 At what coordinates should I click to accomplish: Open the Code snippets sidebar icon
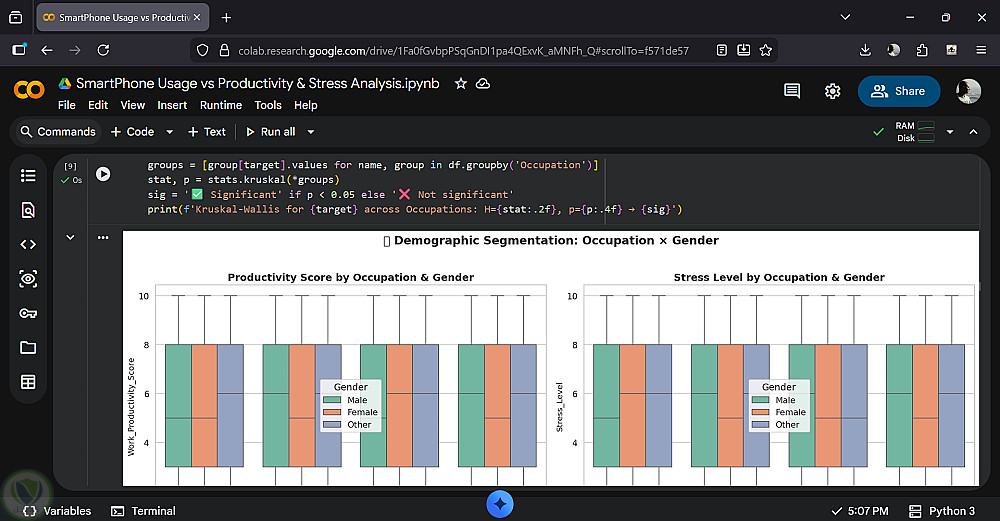tap(28, 244)
